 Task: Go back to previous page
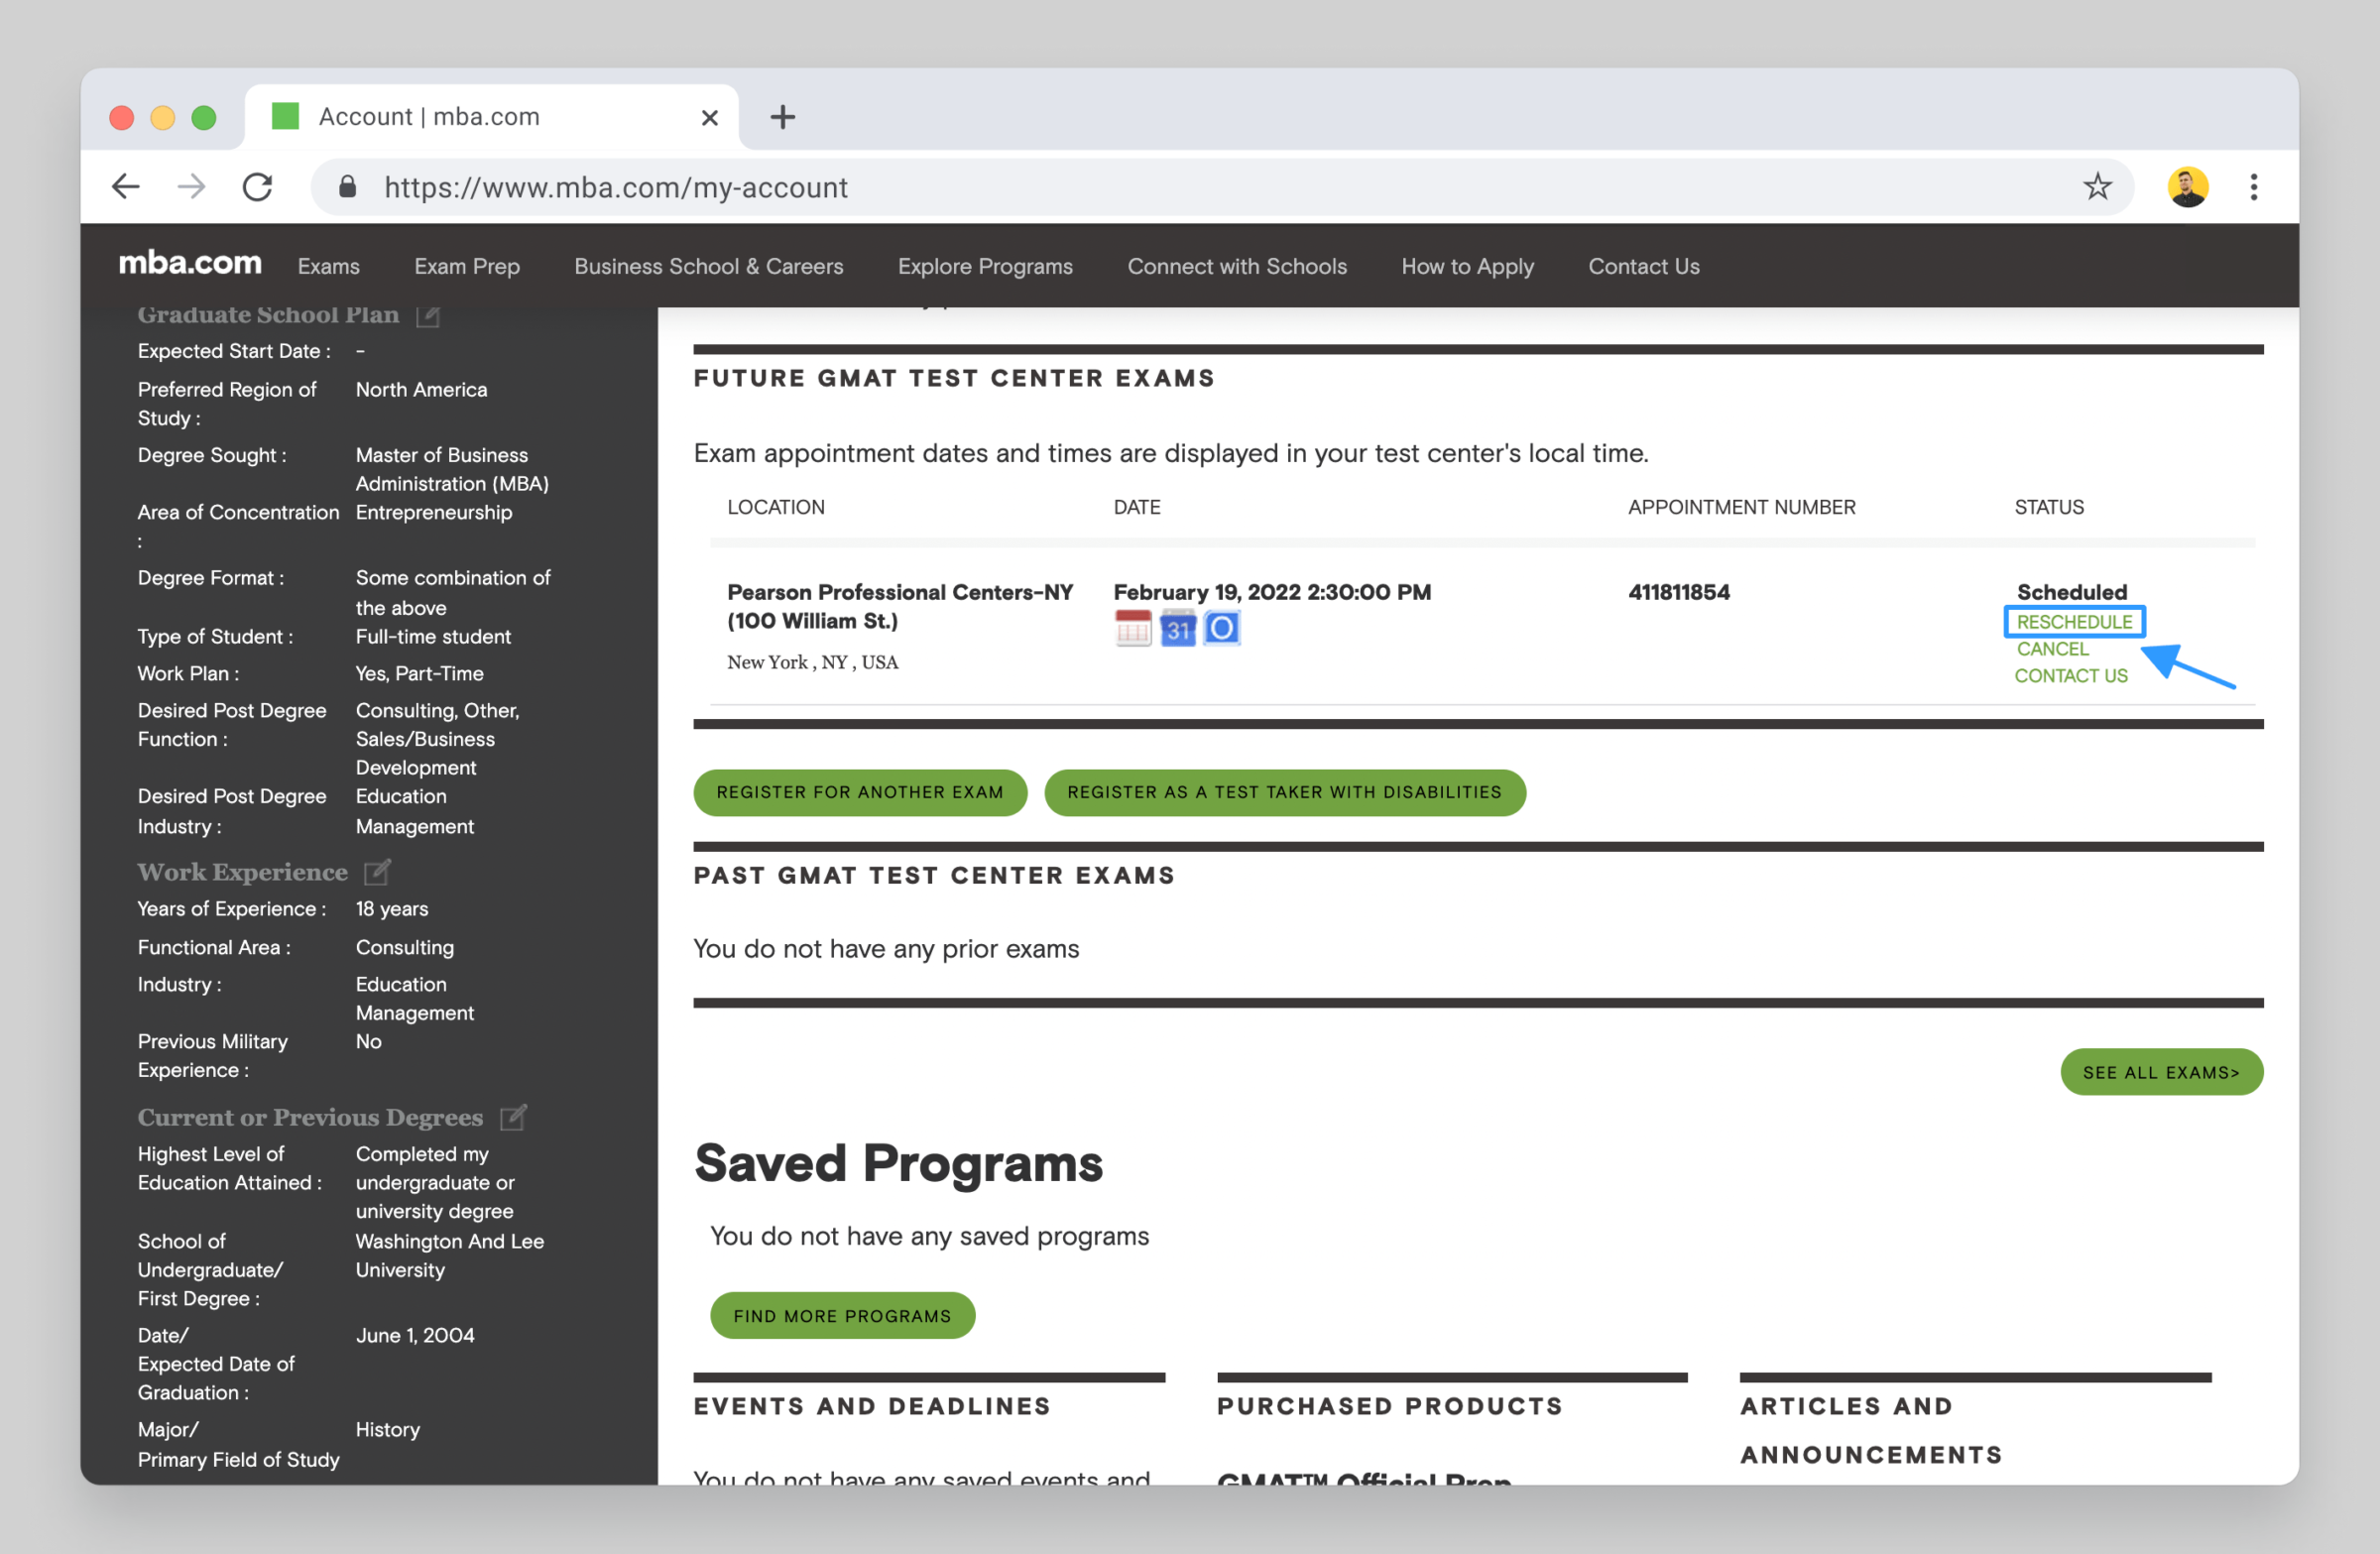click(x=126, y=187)
